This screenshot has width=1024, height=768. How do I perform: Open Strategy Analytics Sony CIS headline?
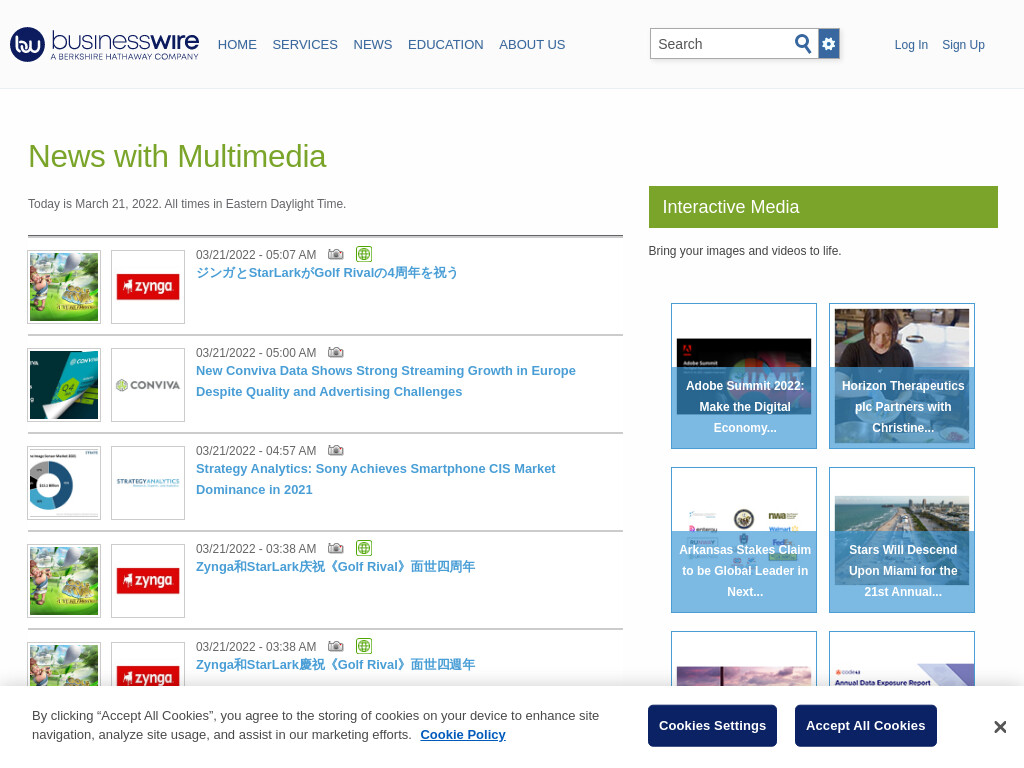[376, 479]
